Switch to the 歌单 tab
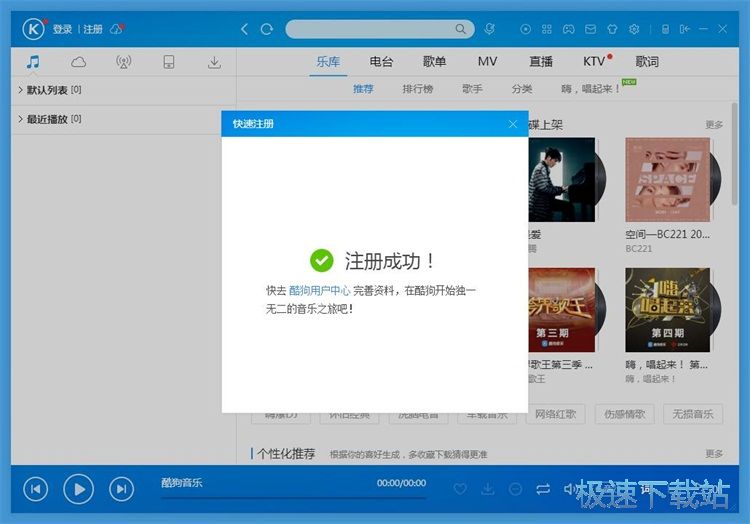This screenshot has width=750, height=524. 434,62
